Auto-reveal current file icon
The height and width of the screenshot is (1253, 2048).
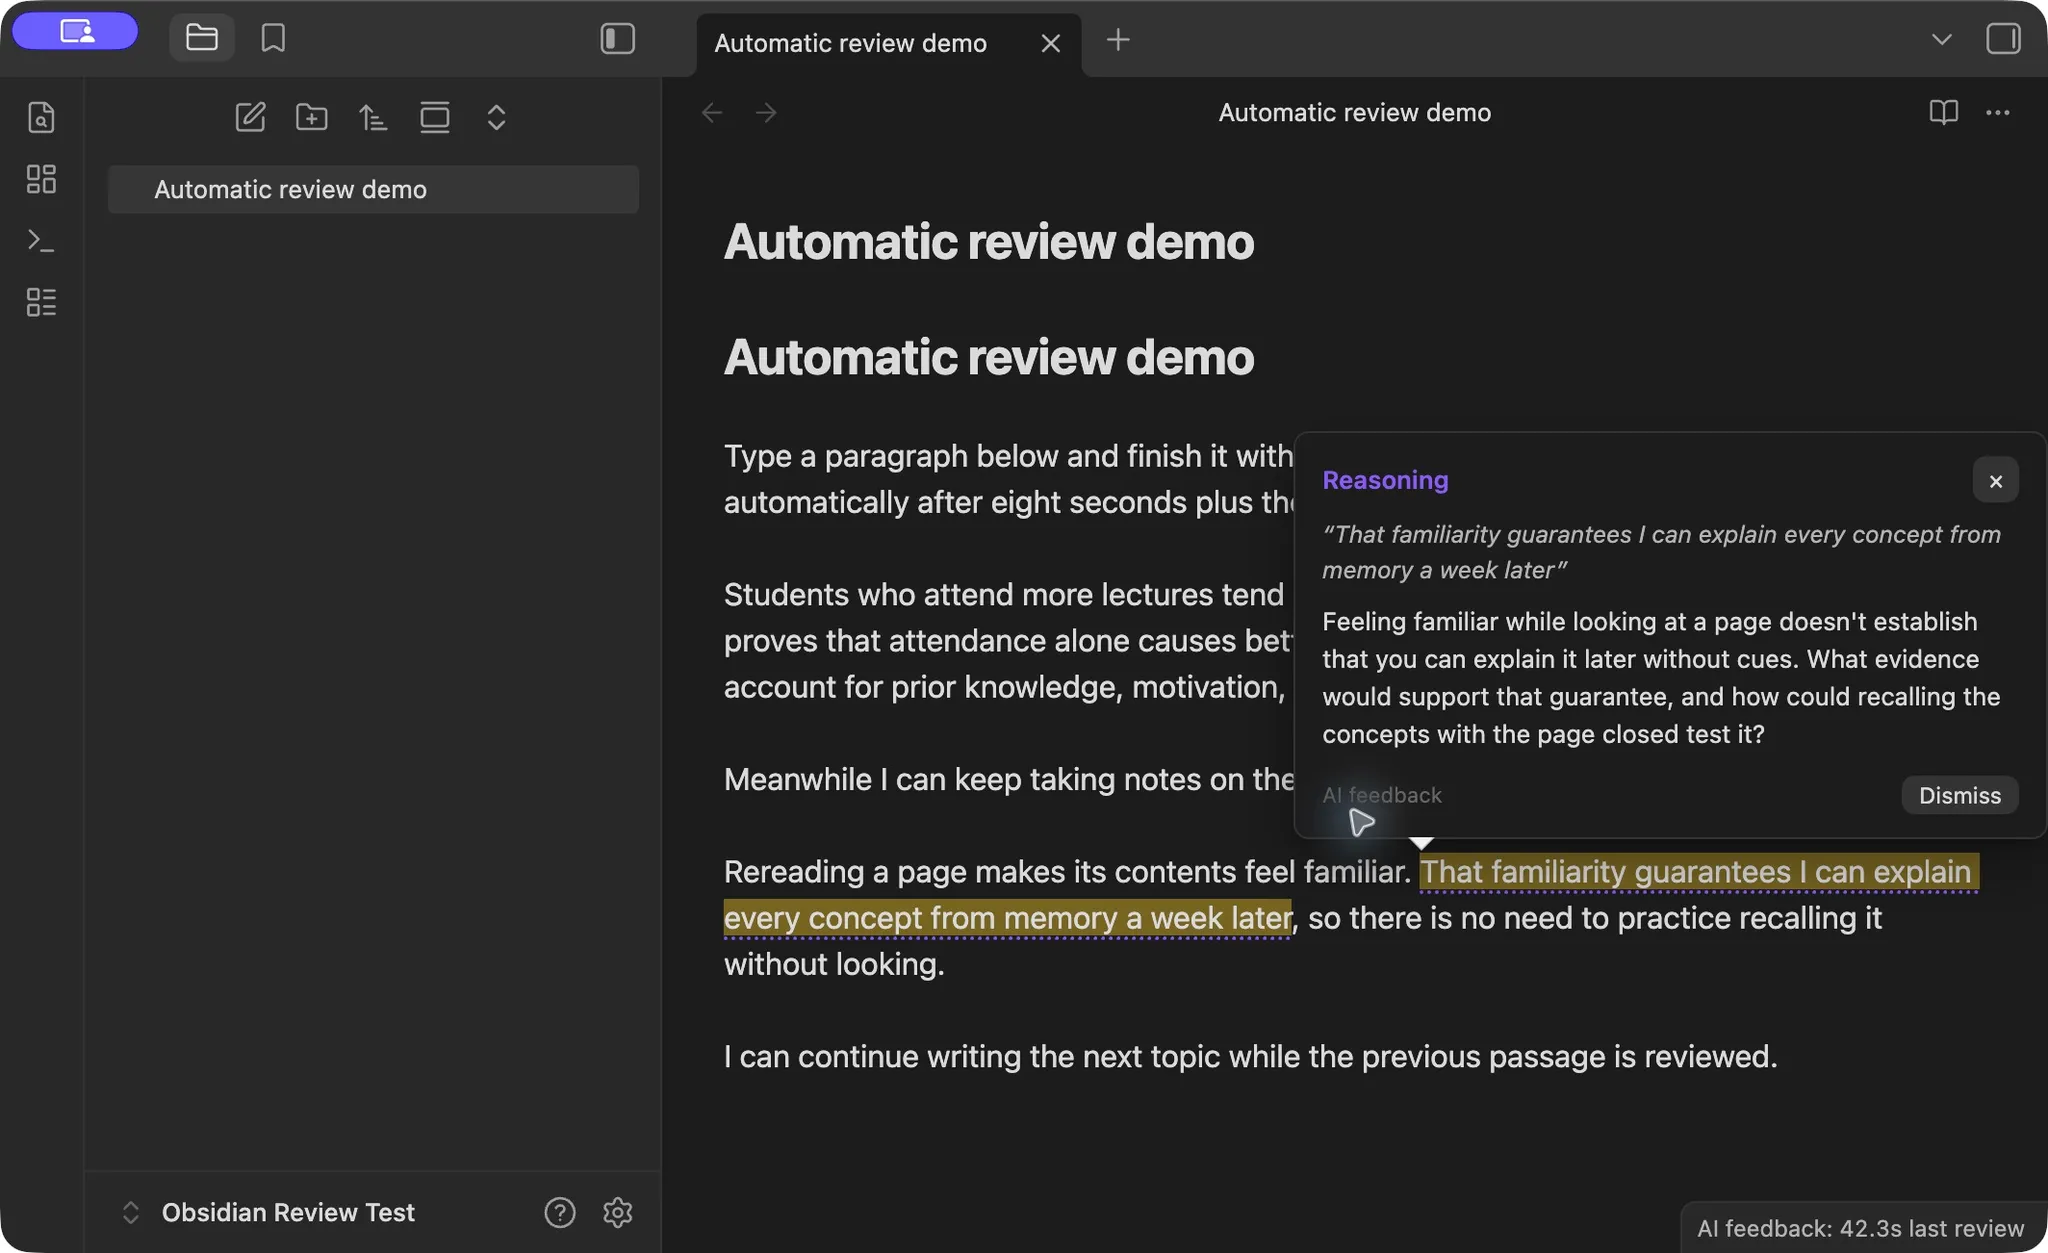click(x=435, y=117)
